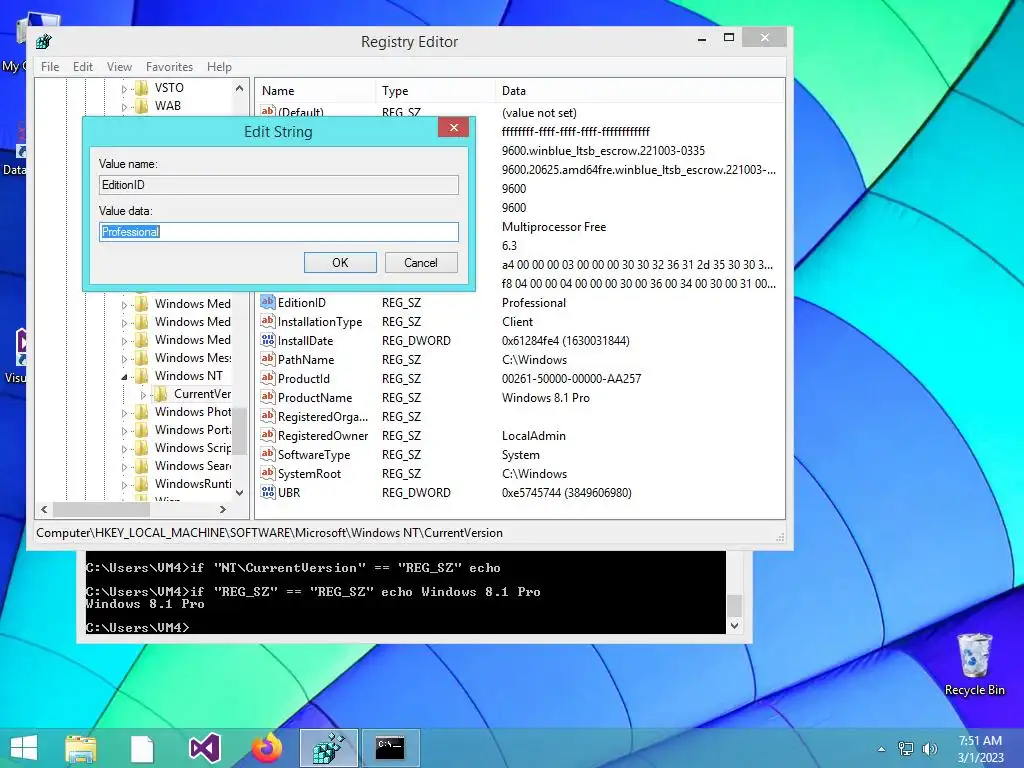Screen dimensions: 1024x768
Task: Click the CurrentVer folder icon
Action: (161, 394)
